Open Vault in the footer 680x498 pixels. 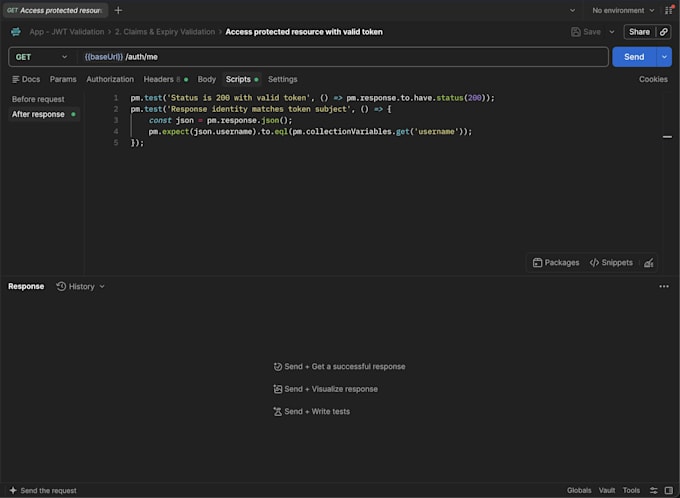[607, 490]
